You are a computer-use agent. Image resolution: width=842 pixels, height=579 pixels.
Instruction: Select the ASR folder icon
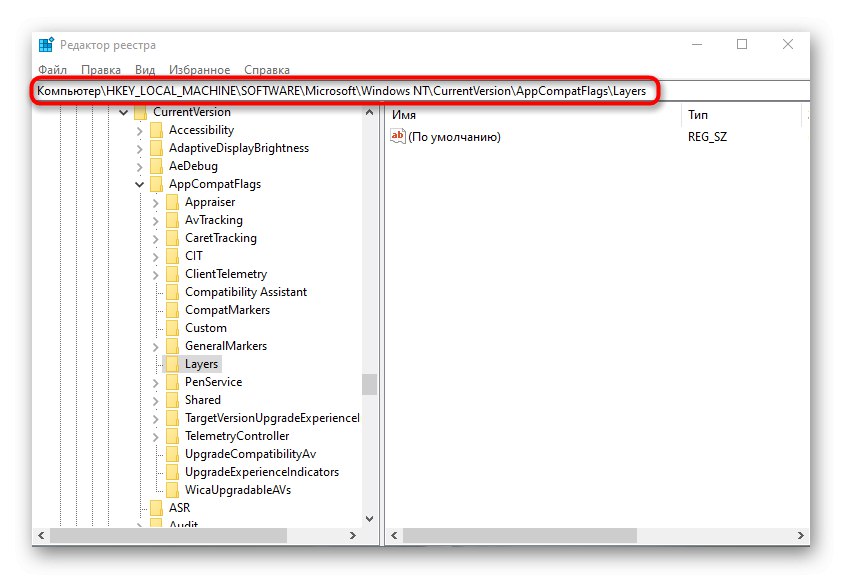pos(156,508)
